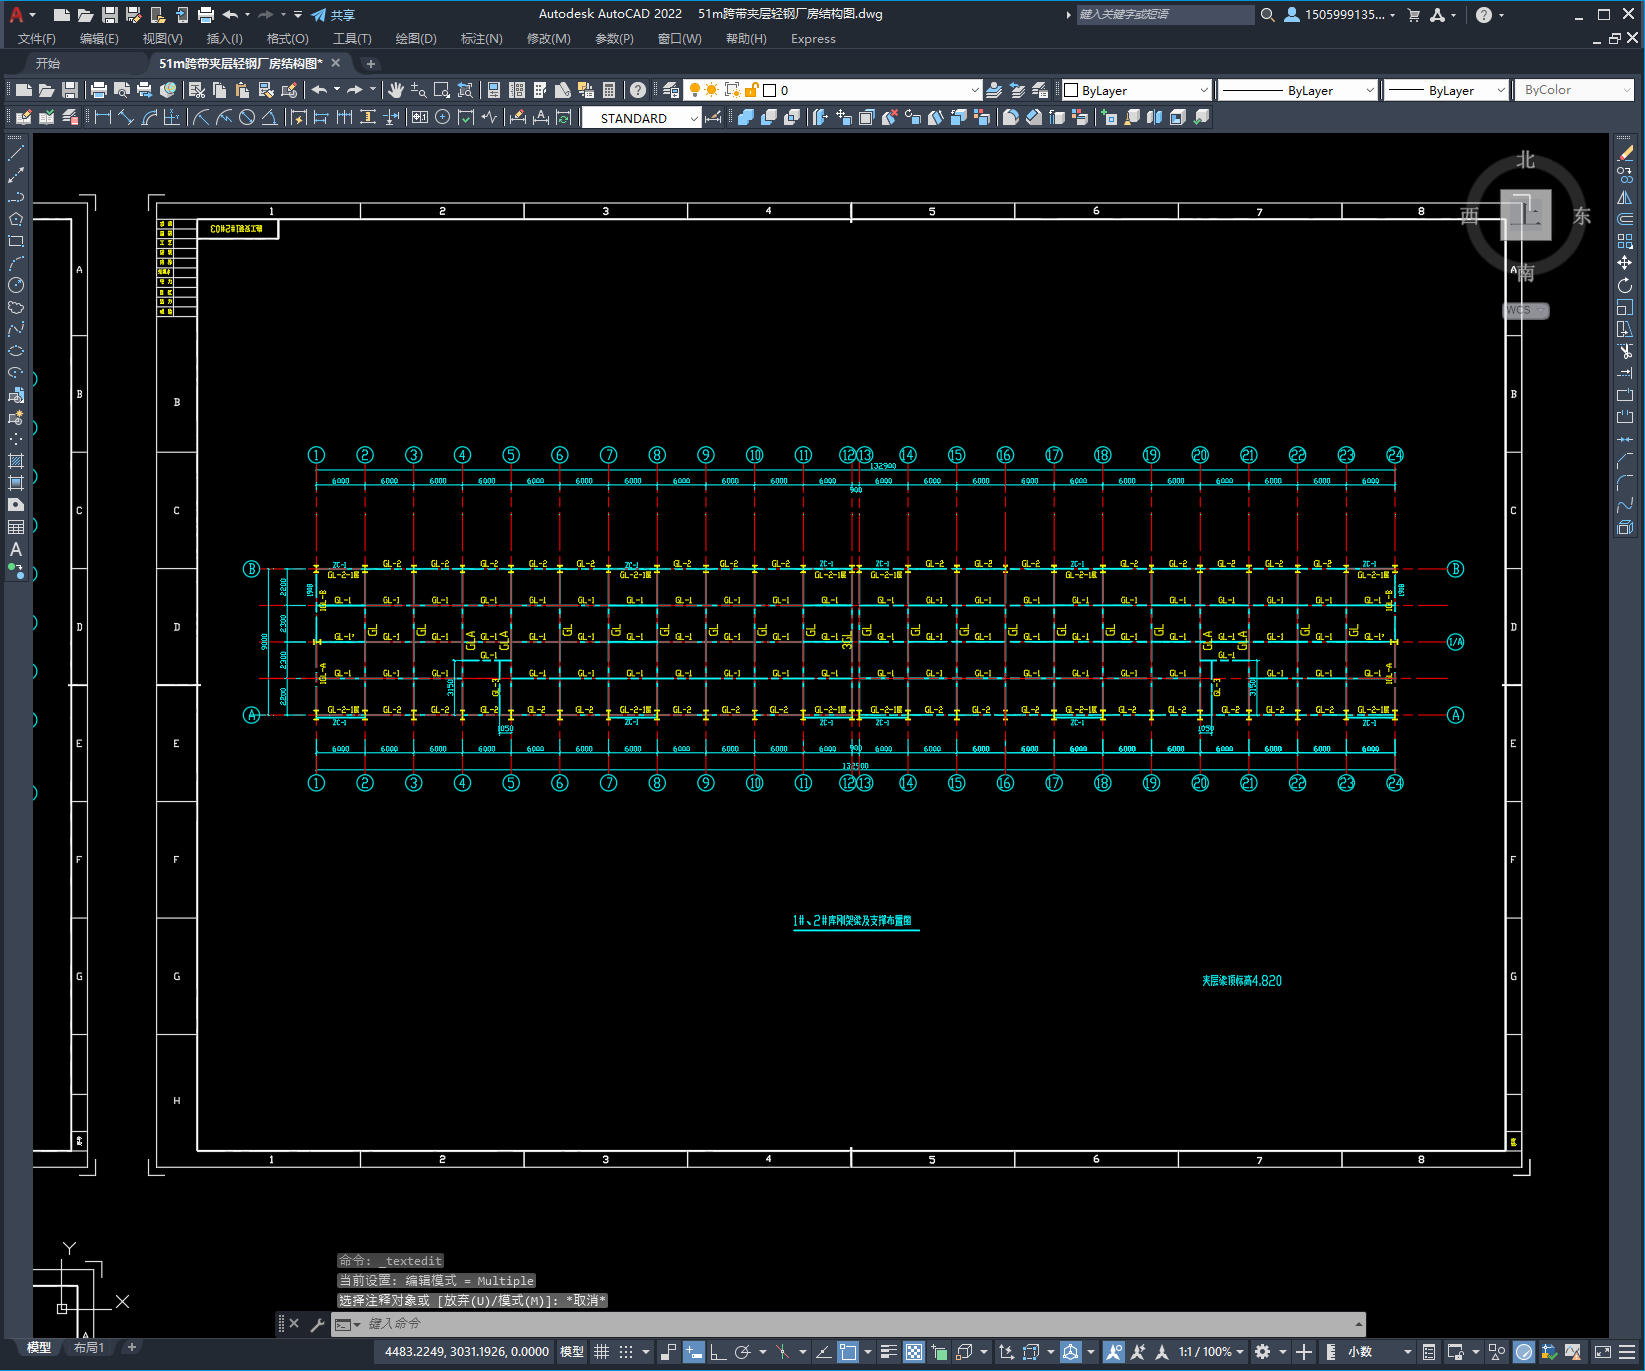Click the Plot printer icon in standard toolbar
Image resolution: width=1645 pixels, height=1371 pixels.
(99, 90)
